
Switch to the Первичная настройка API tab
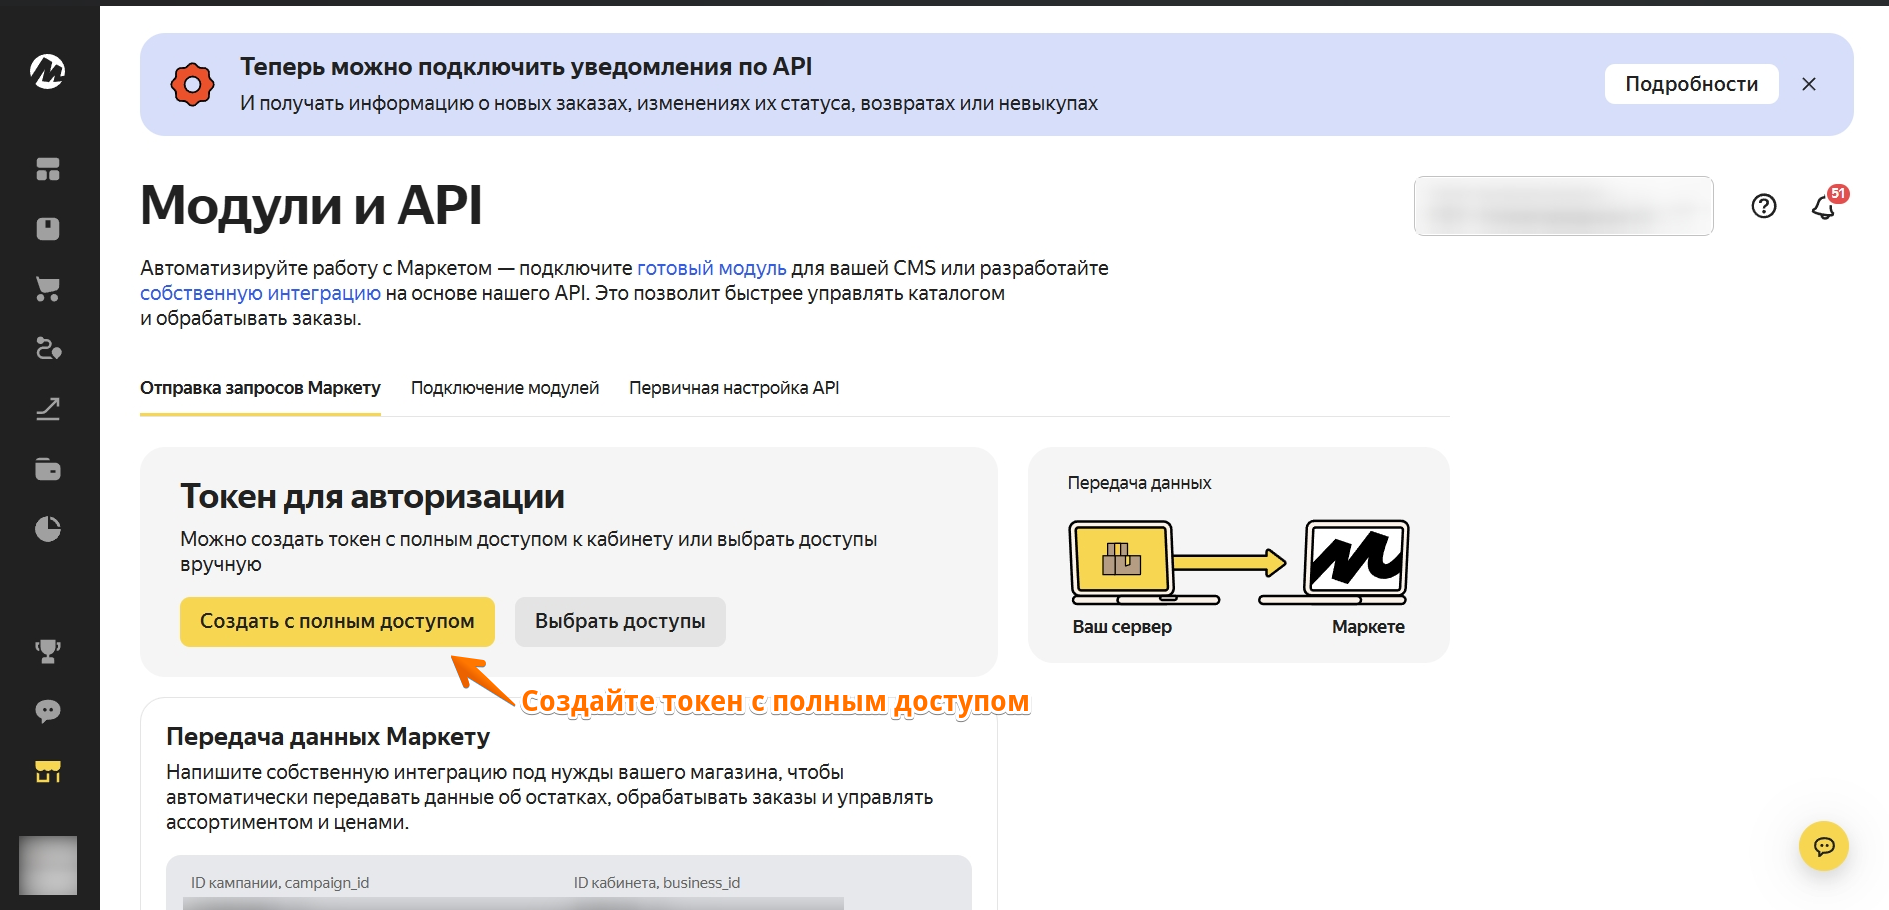tap(734, 388)
